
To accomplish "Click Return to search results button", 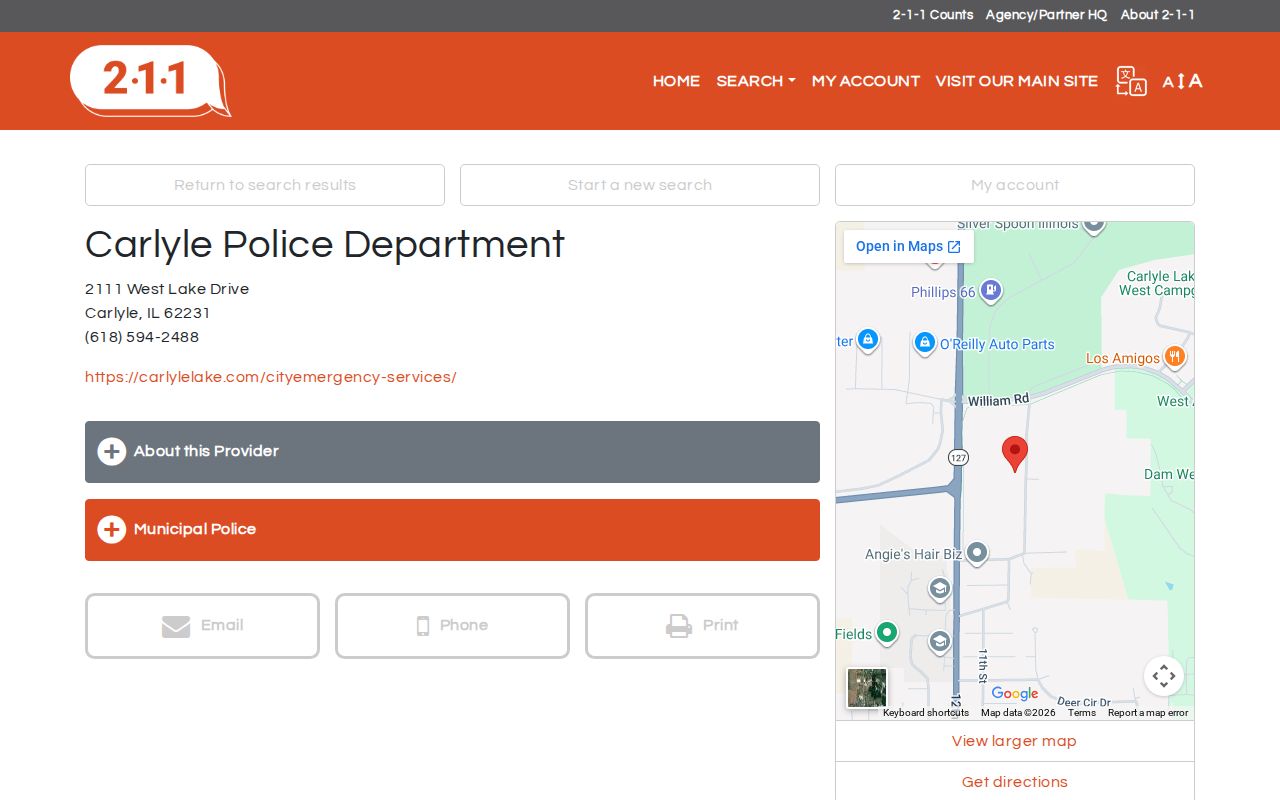I will [265, 185].
